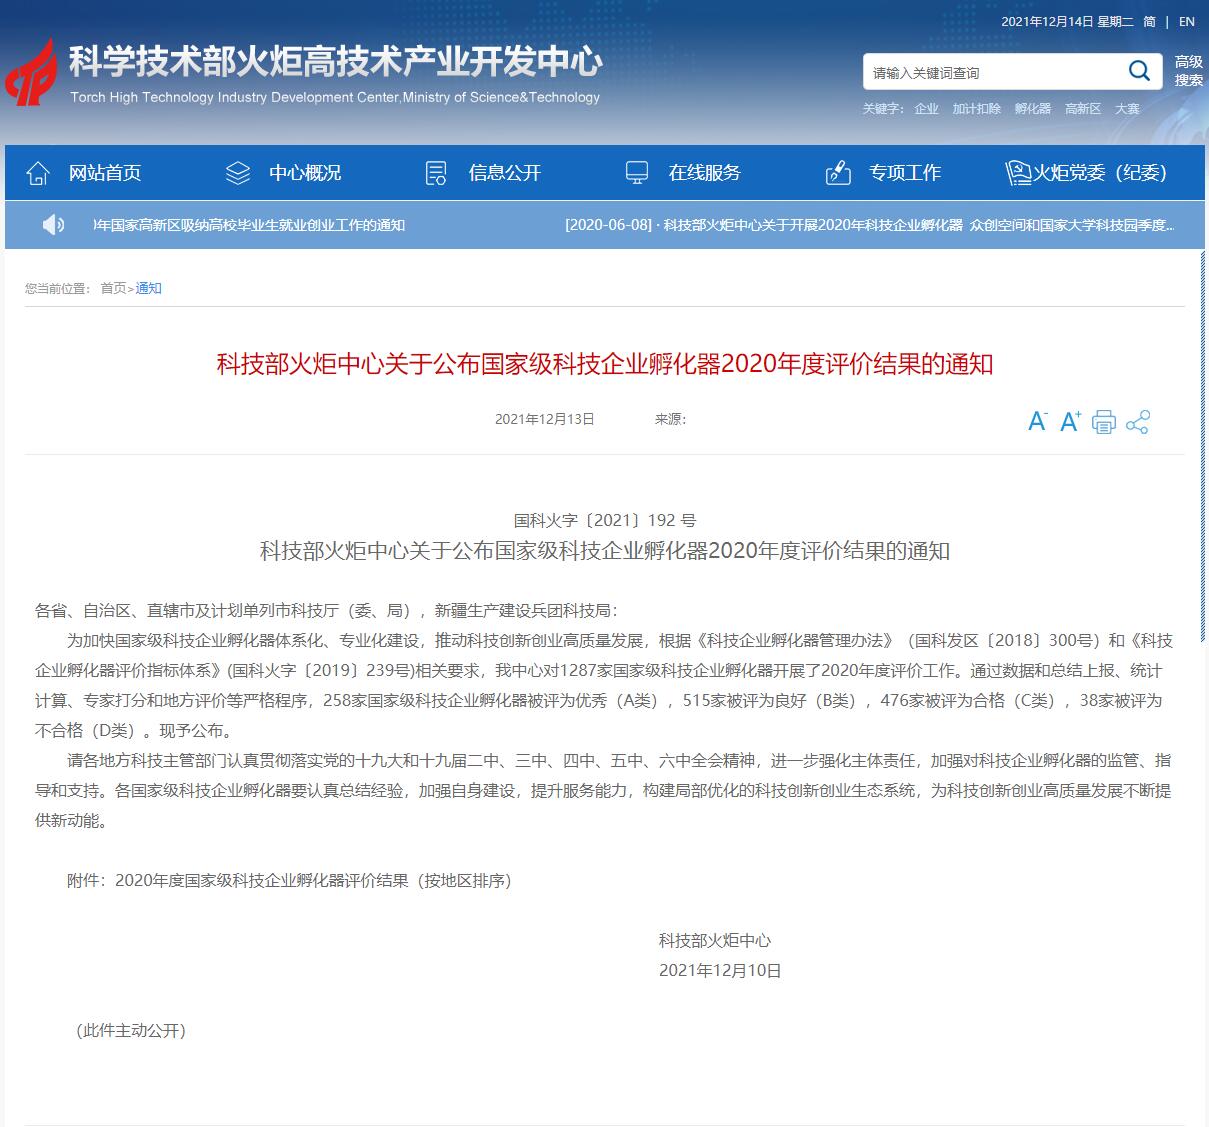Click the 孵化器 keyword link
The image size is (1209, 1127).
[1032, 108]
